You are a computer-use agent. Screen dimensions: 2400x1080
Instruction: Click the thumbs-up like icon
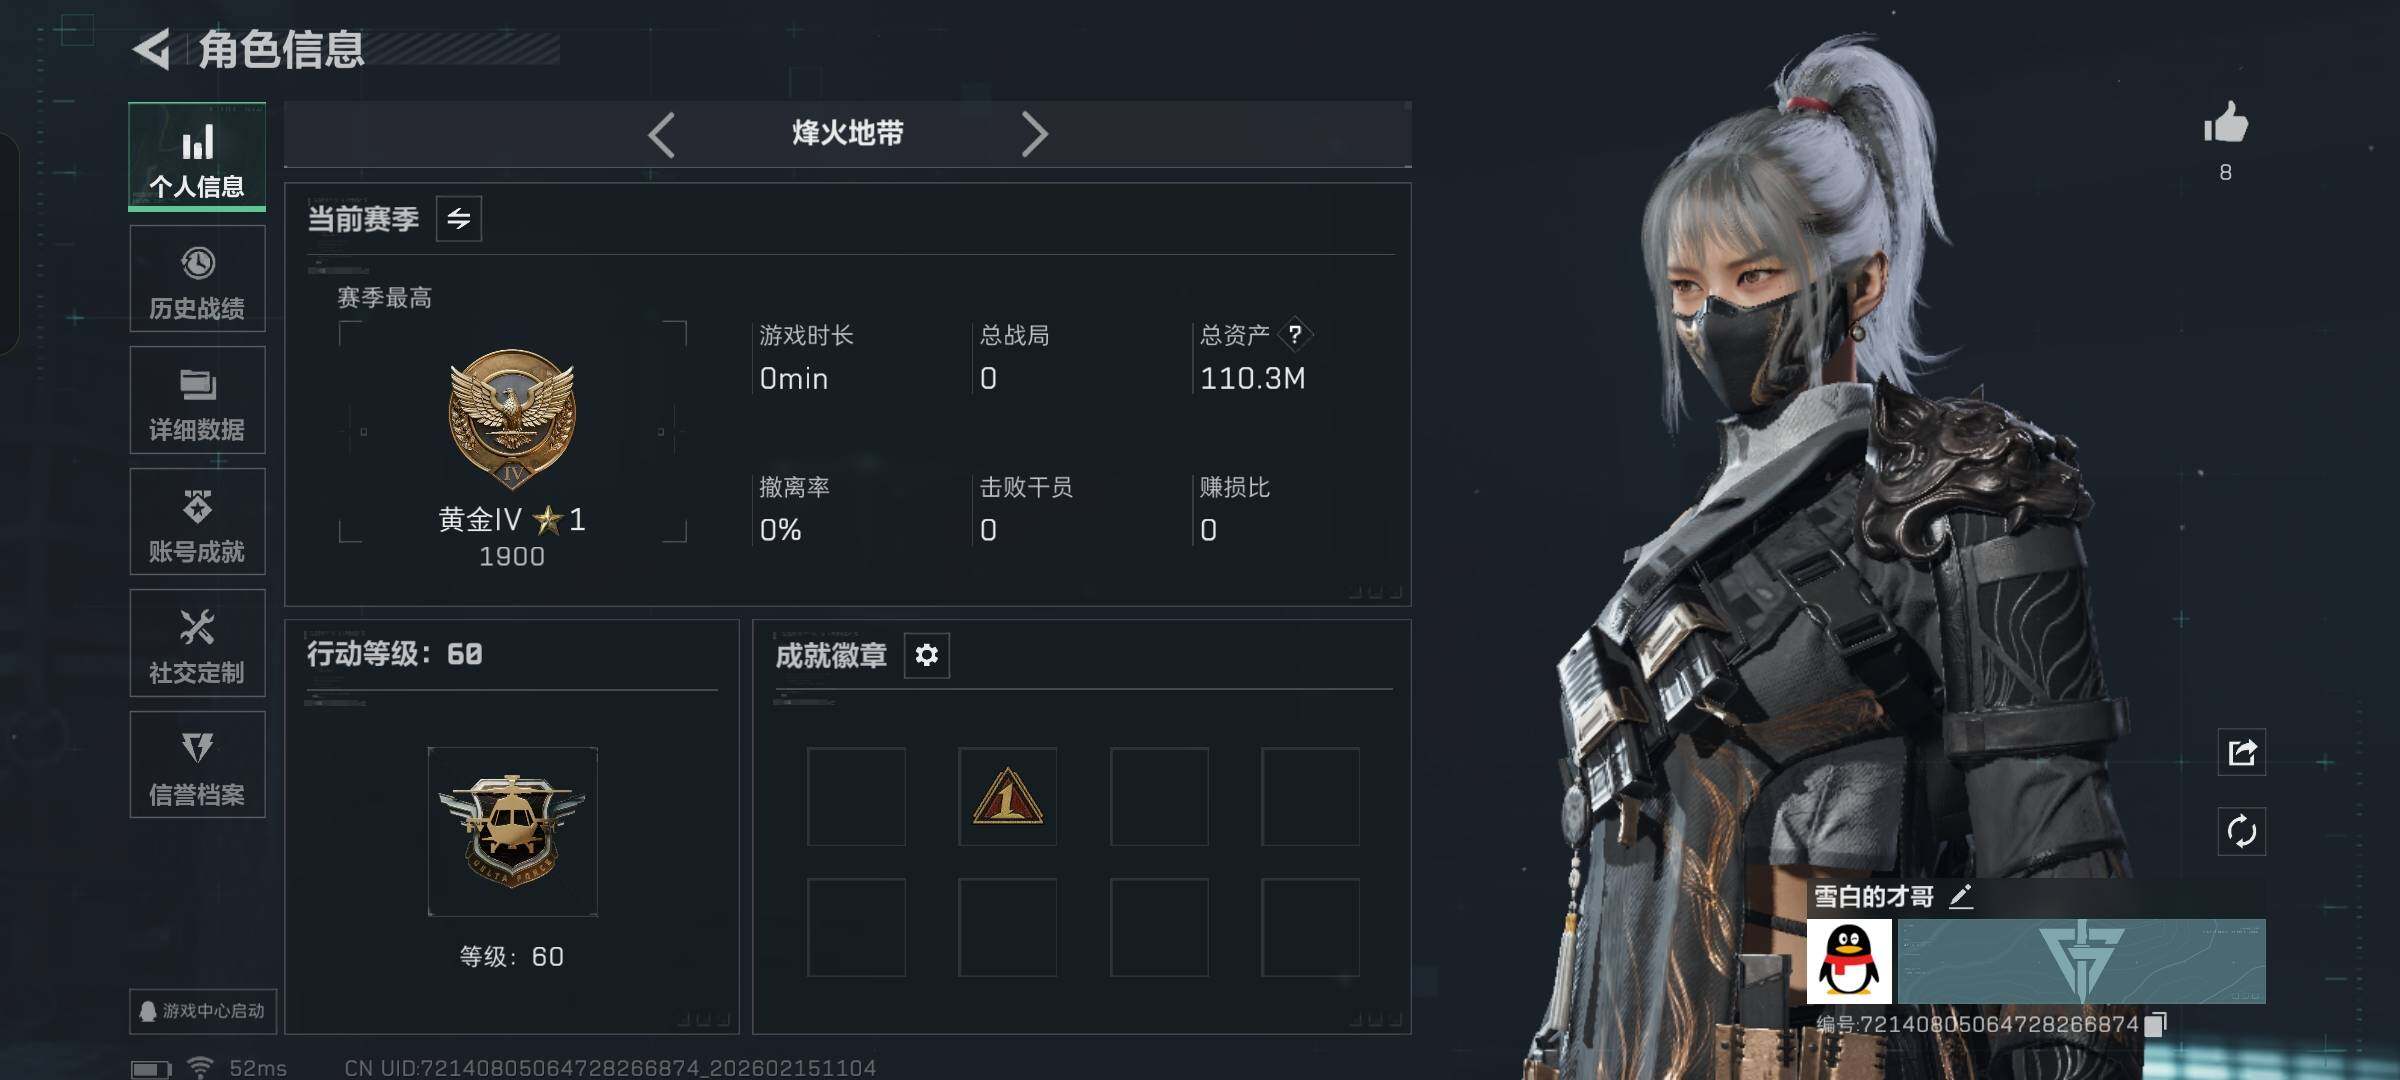(2226, 124)
